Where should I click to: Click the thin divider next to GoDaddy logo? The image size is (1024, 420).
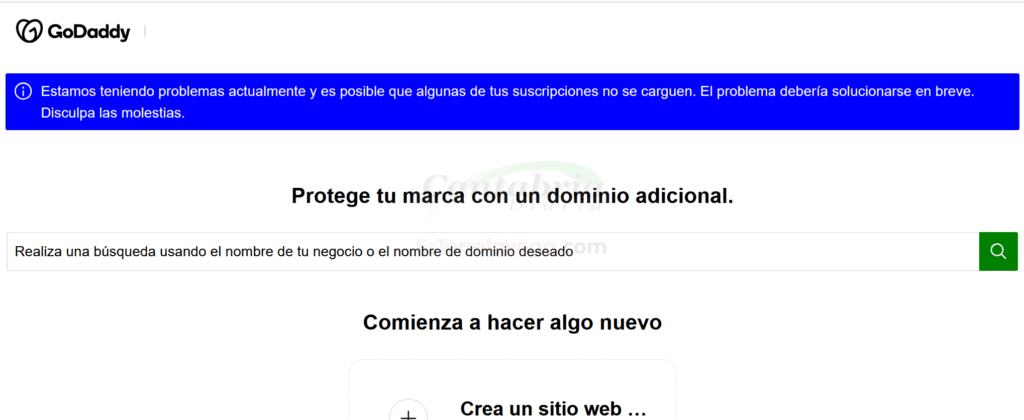pyautogui.click(x=145, y=32)
